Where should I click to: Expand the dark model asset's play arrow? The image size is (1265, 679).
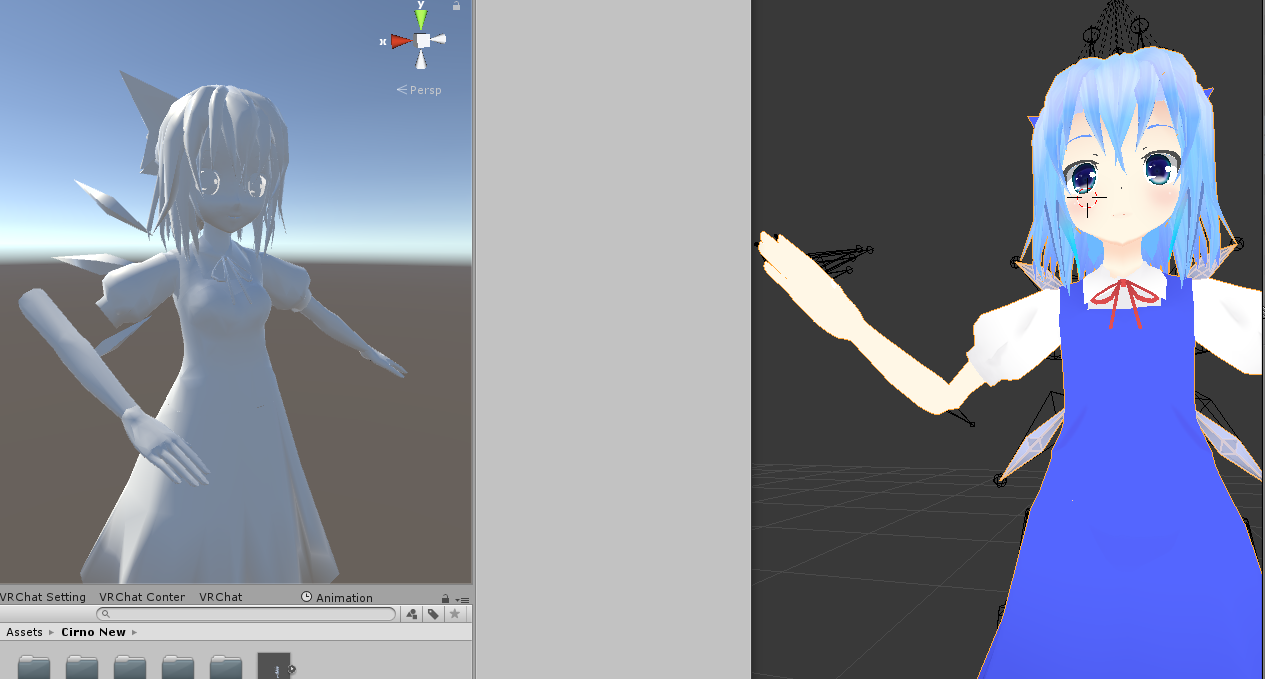tap(292, 669)
